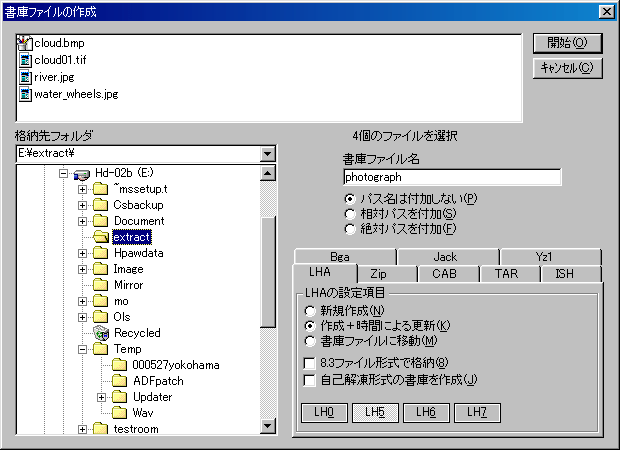Click the Mirror folder icon
The width and height of the screenshot is (620, 450).
100,285
